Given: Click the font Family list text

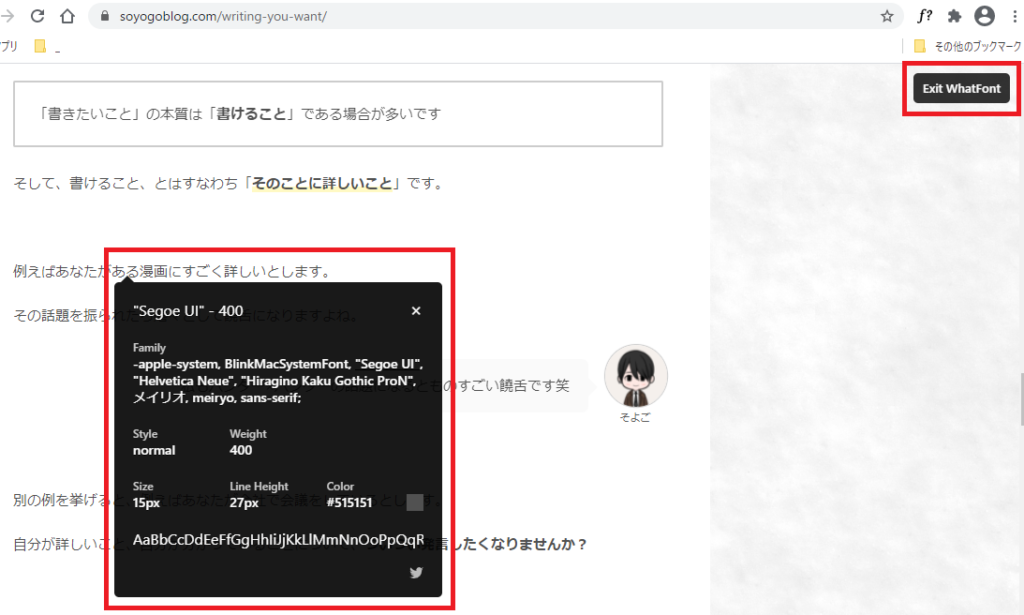Looking at the screenshot, I should [278, 381].
